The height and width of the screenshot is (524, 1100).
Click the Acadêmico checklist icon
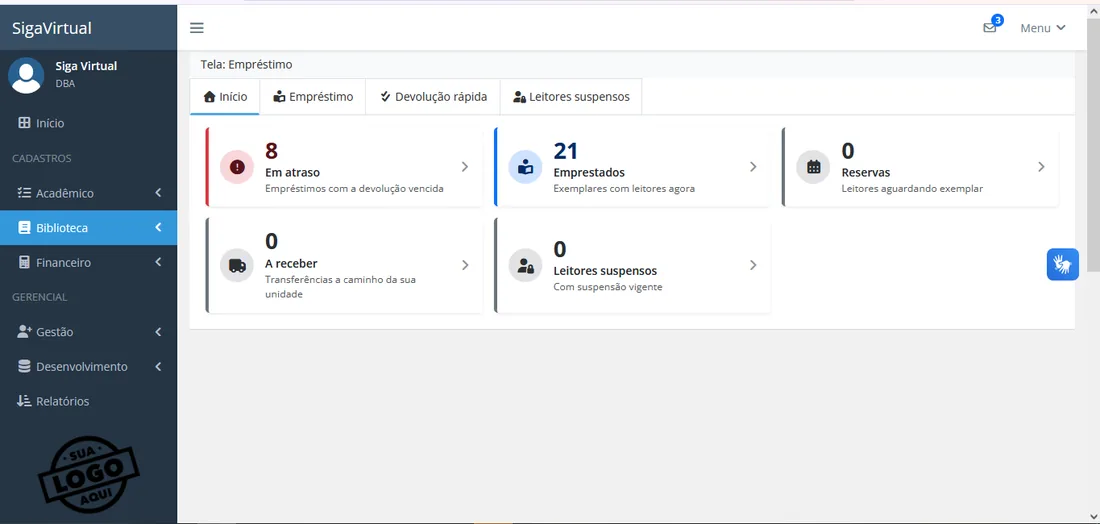[23, 193]
